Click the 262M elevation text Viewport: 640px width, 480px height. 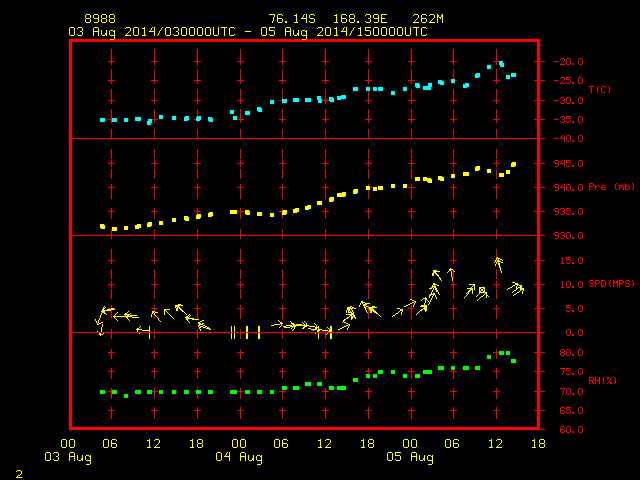click(x=428, y=19)
